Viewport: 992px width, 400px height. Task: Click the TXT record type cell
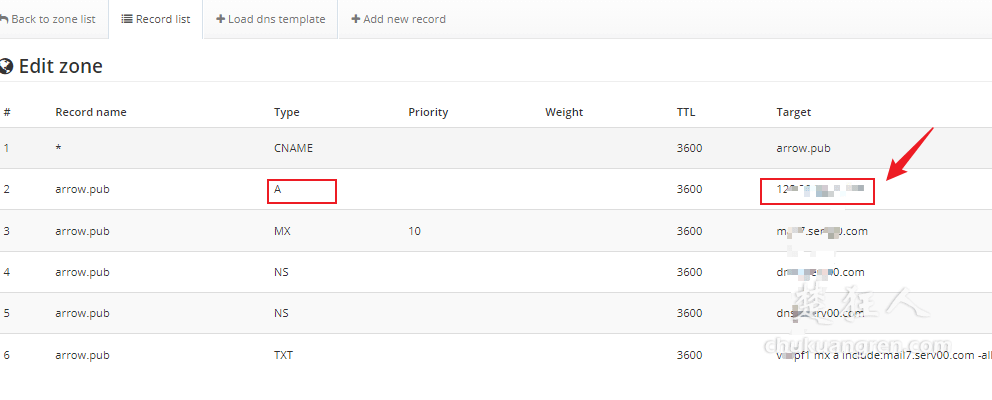(284, 355)
